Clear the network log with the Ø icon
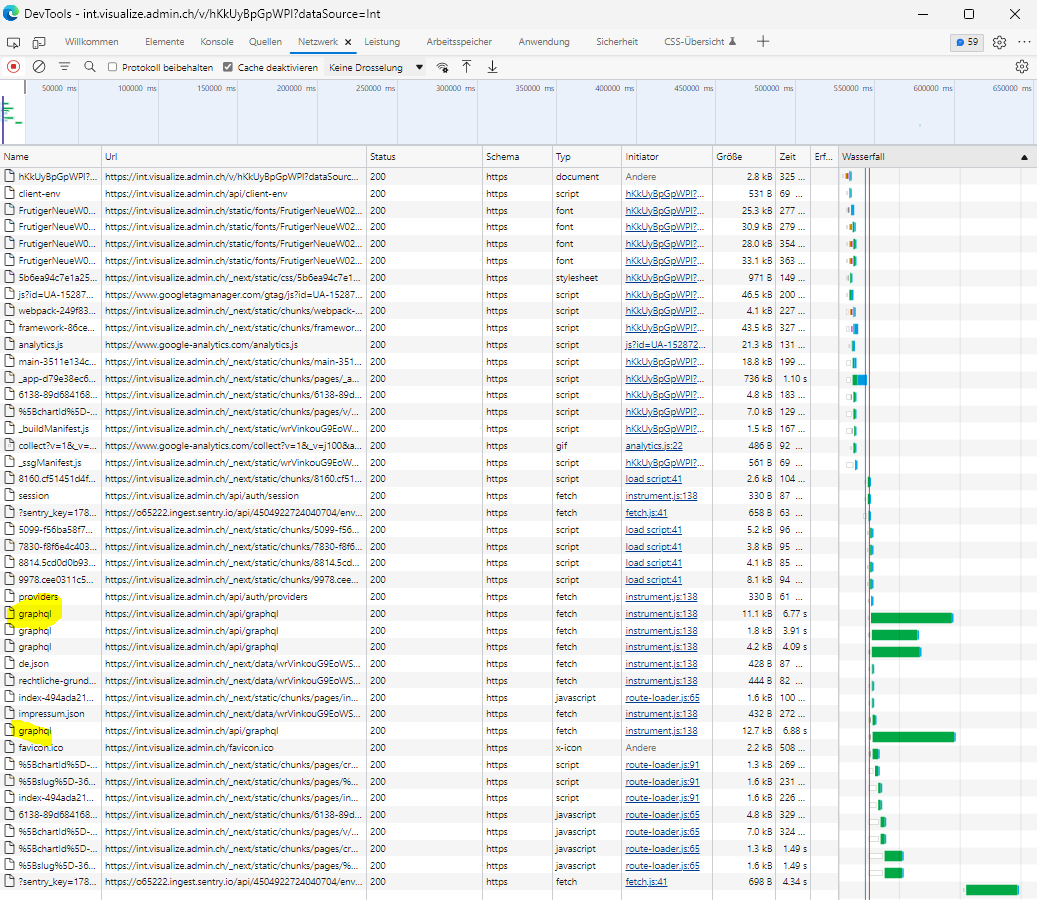This screenshot has width=1037, height=900. tap(37, 67)
